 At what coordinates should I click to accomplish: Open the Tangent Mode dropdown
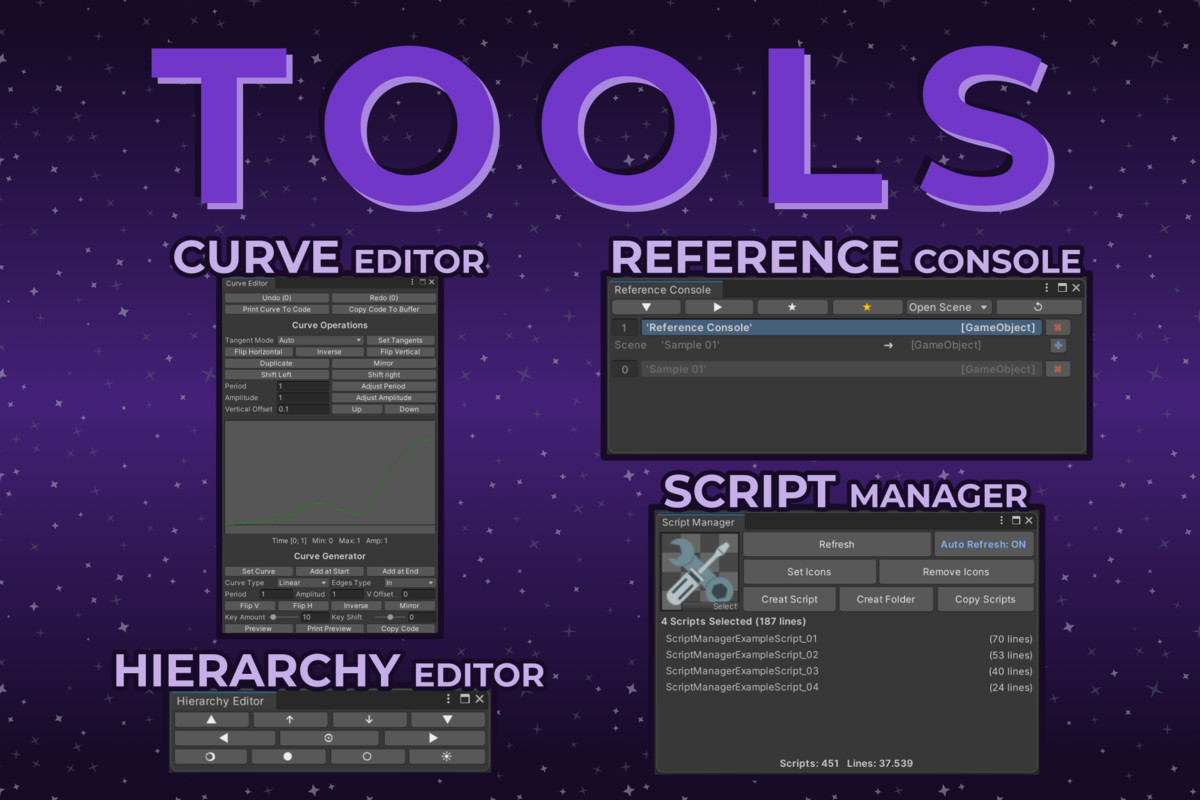[x=320, y=340]
